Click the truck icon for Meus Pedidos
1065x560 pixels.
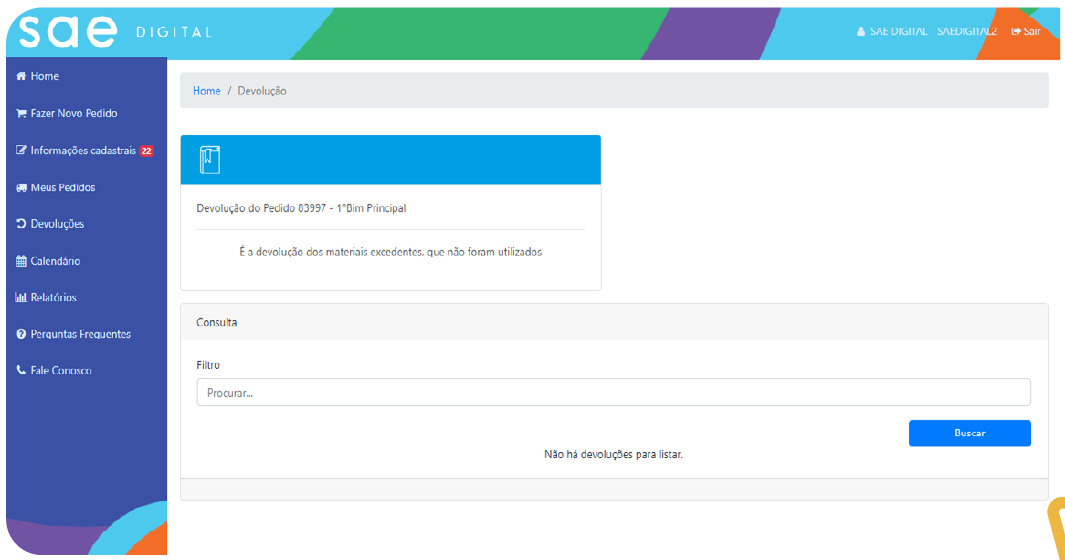point(21,188)
